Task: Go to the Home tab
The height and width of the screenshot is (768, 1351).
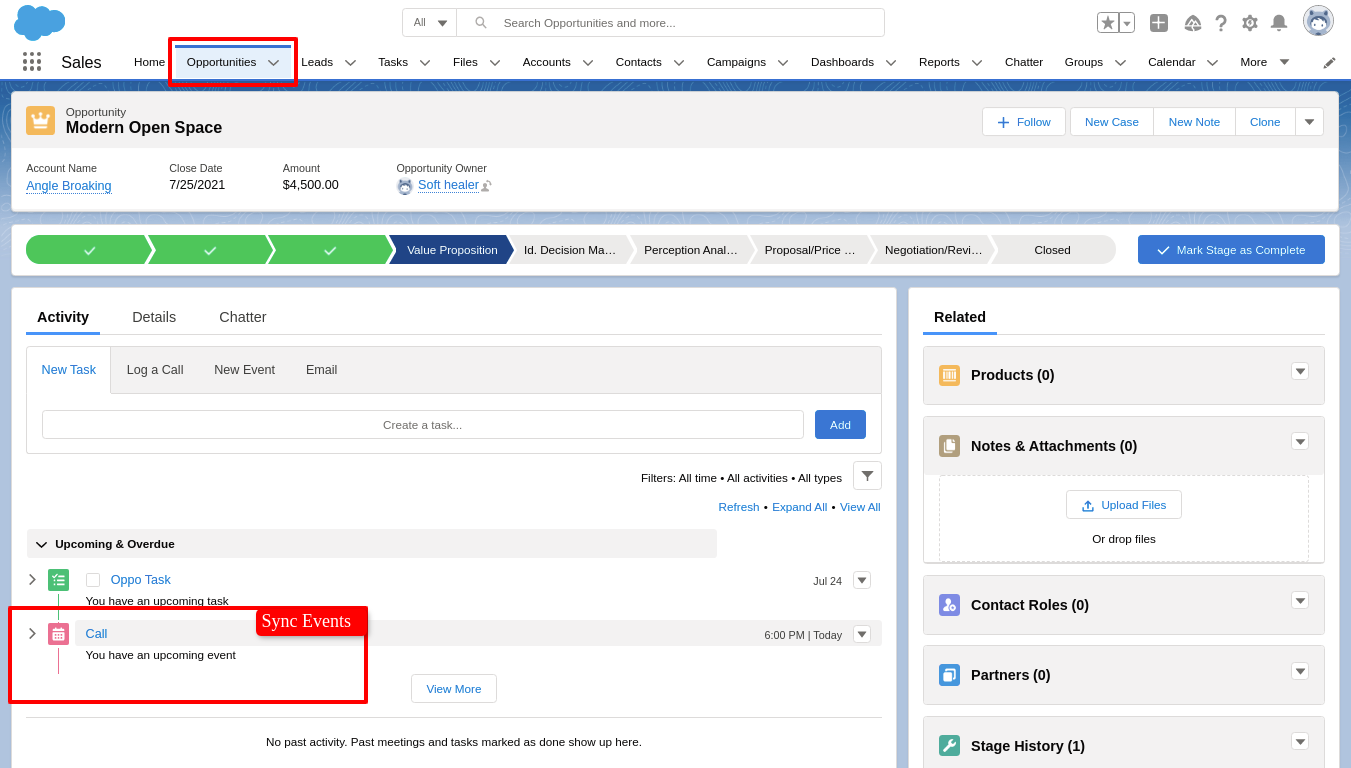Action: tap(149, 62)
